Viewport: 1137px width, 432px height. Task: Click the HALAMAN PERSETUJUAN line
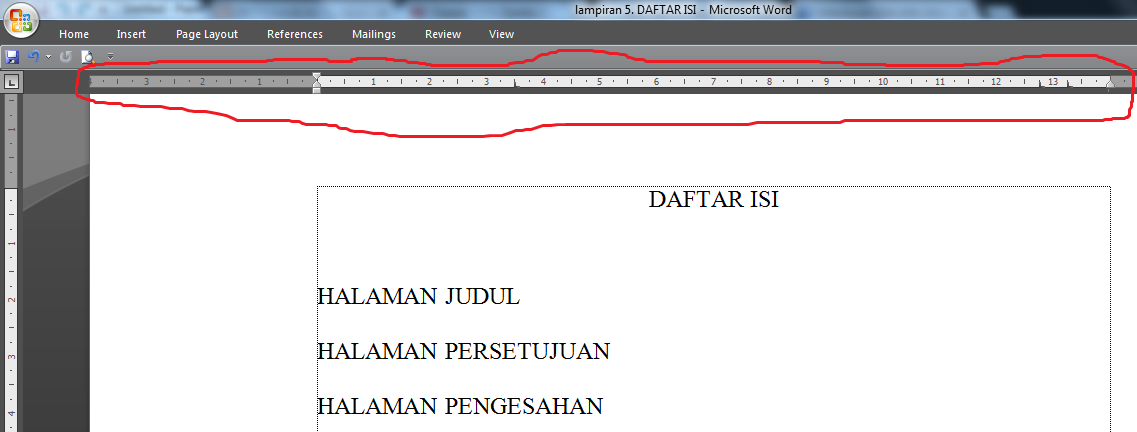click(463, 351)
